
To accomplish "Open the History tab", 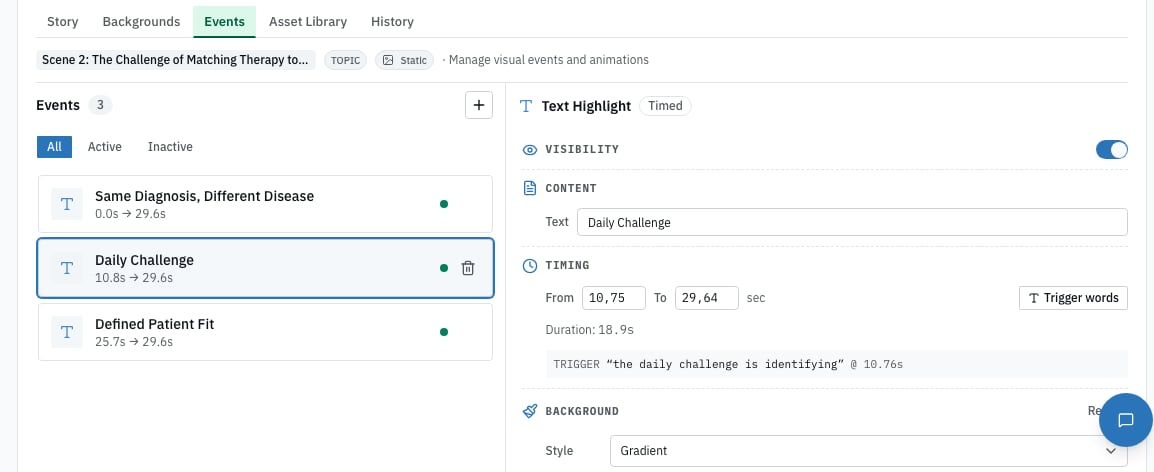I will pos(392,21).
